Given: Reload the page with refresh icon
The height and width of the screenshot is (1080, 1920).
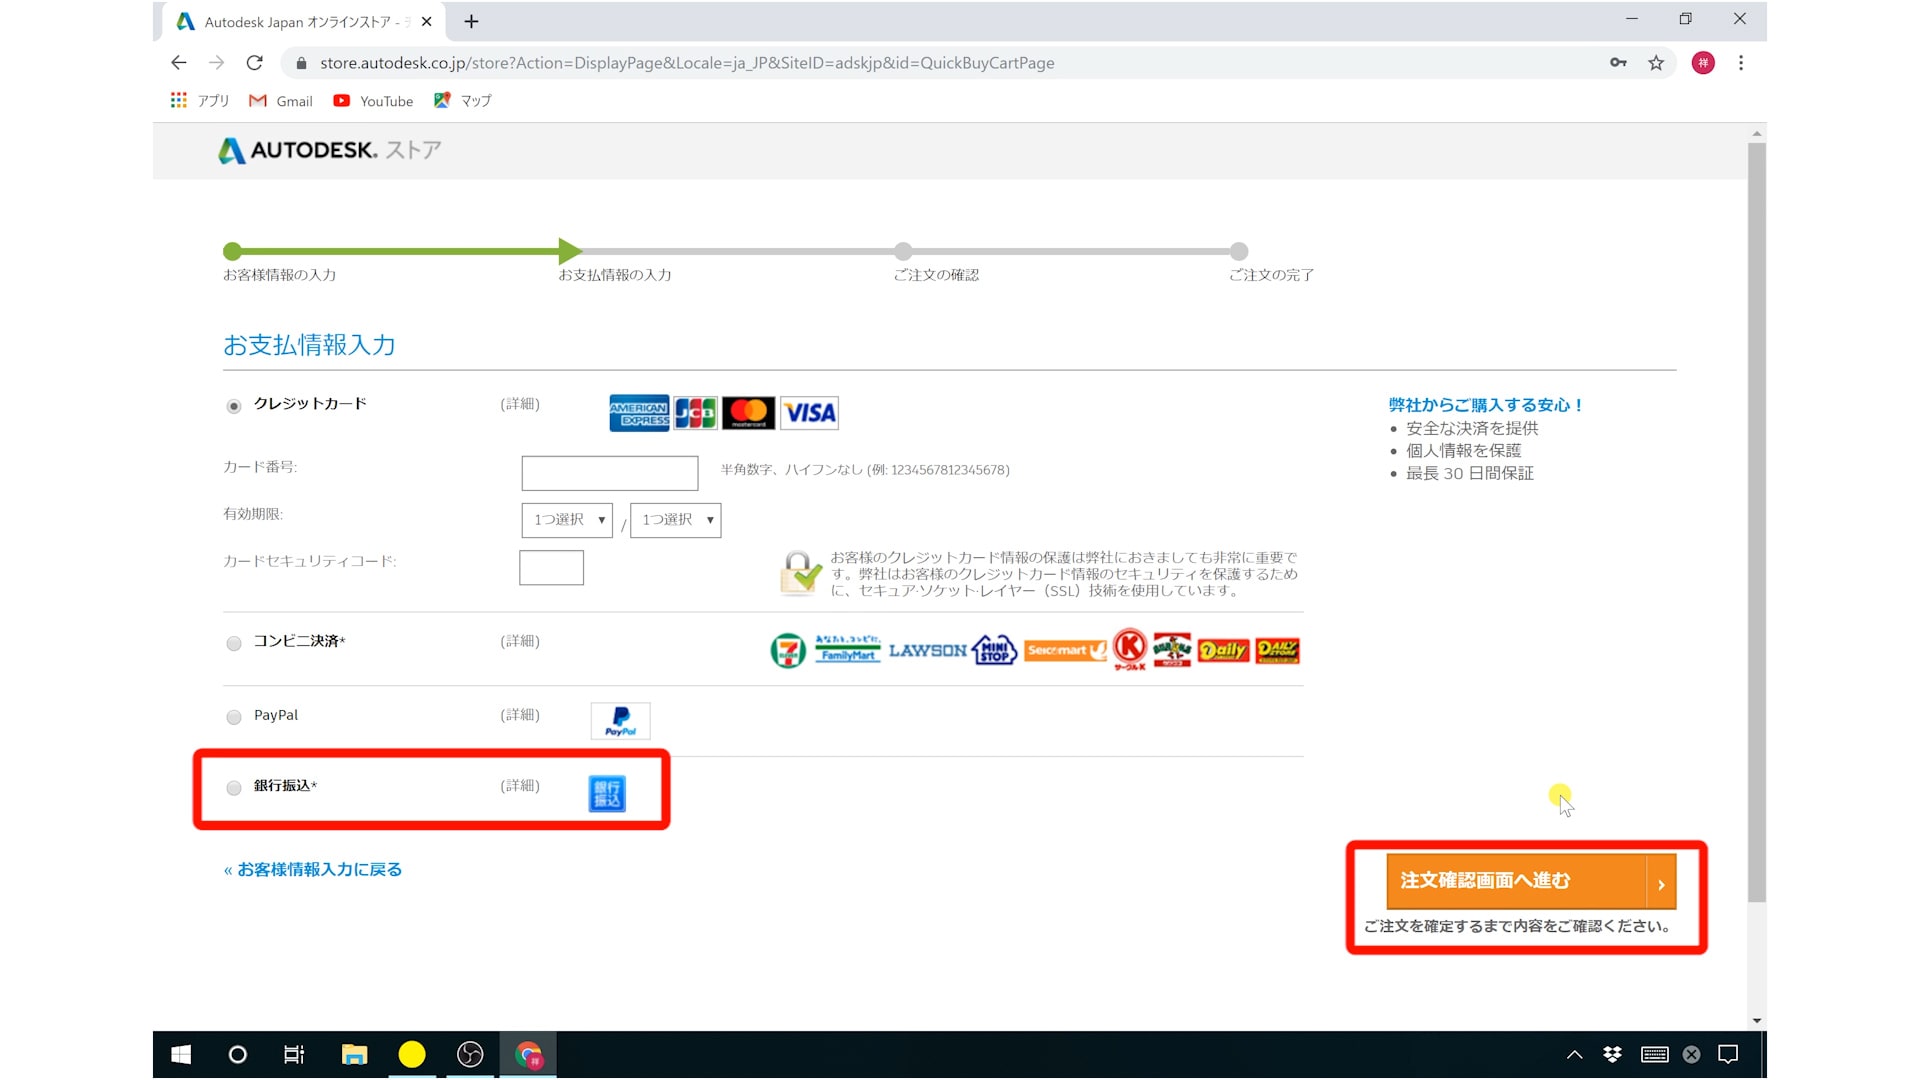Looking at the screenshot, I should tap(255, 63).
